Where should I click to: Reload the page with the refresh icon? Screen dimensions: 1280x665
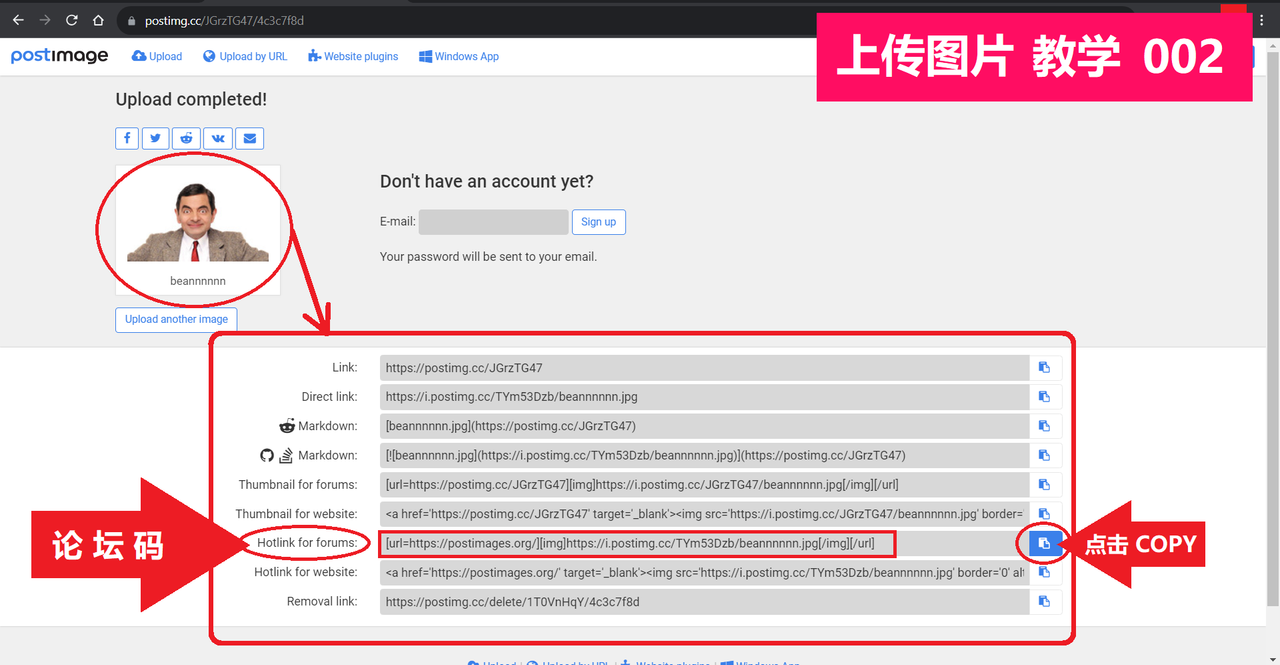tap(72, 20)
